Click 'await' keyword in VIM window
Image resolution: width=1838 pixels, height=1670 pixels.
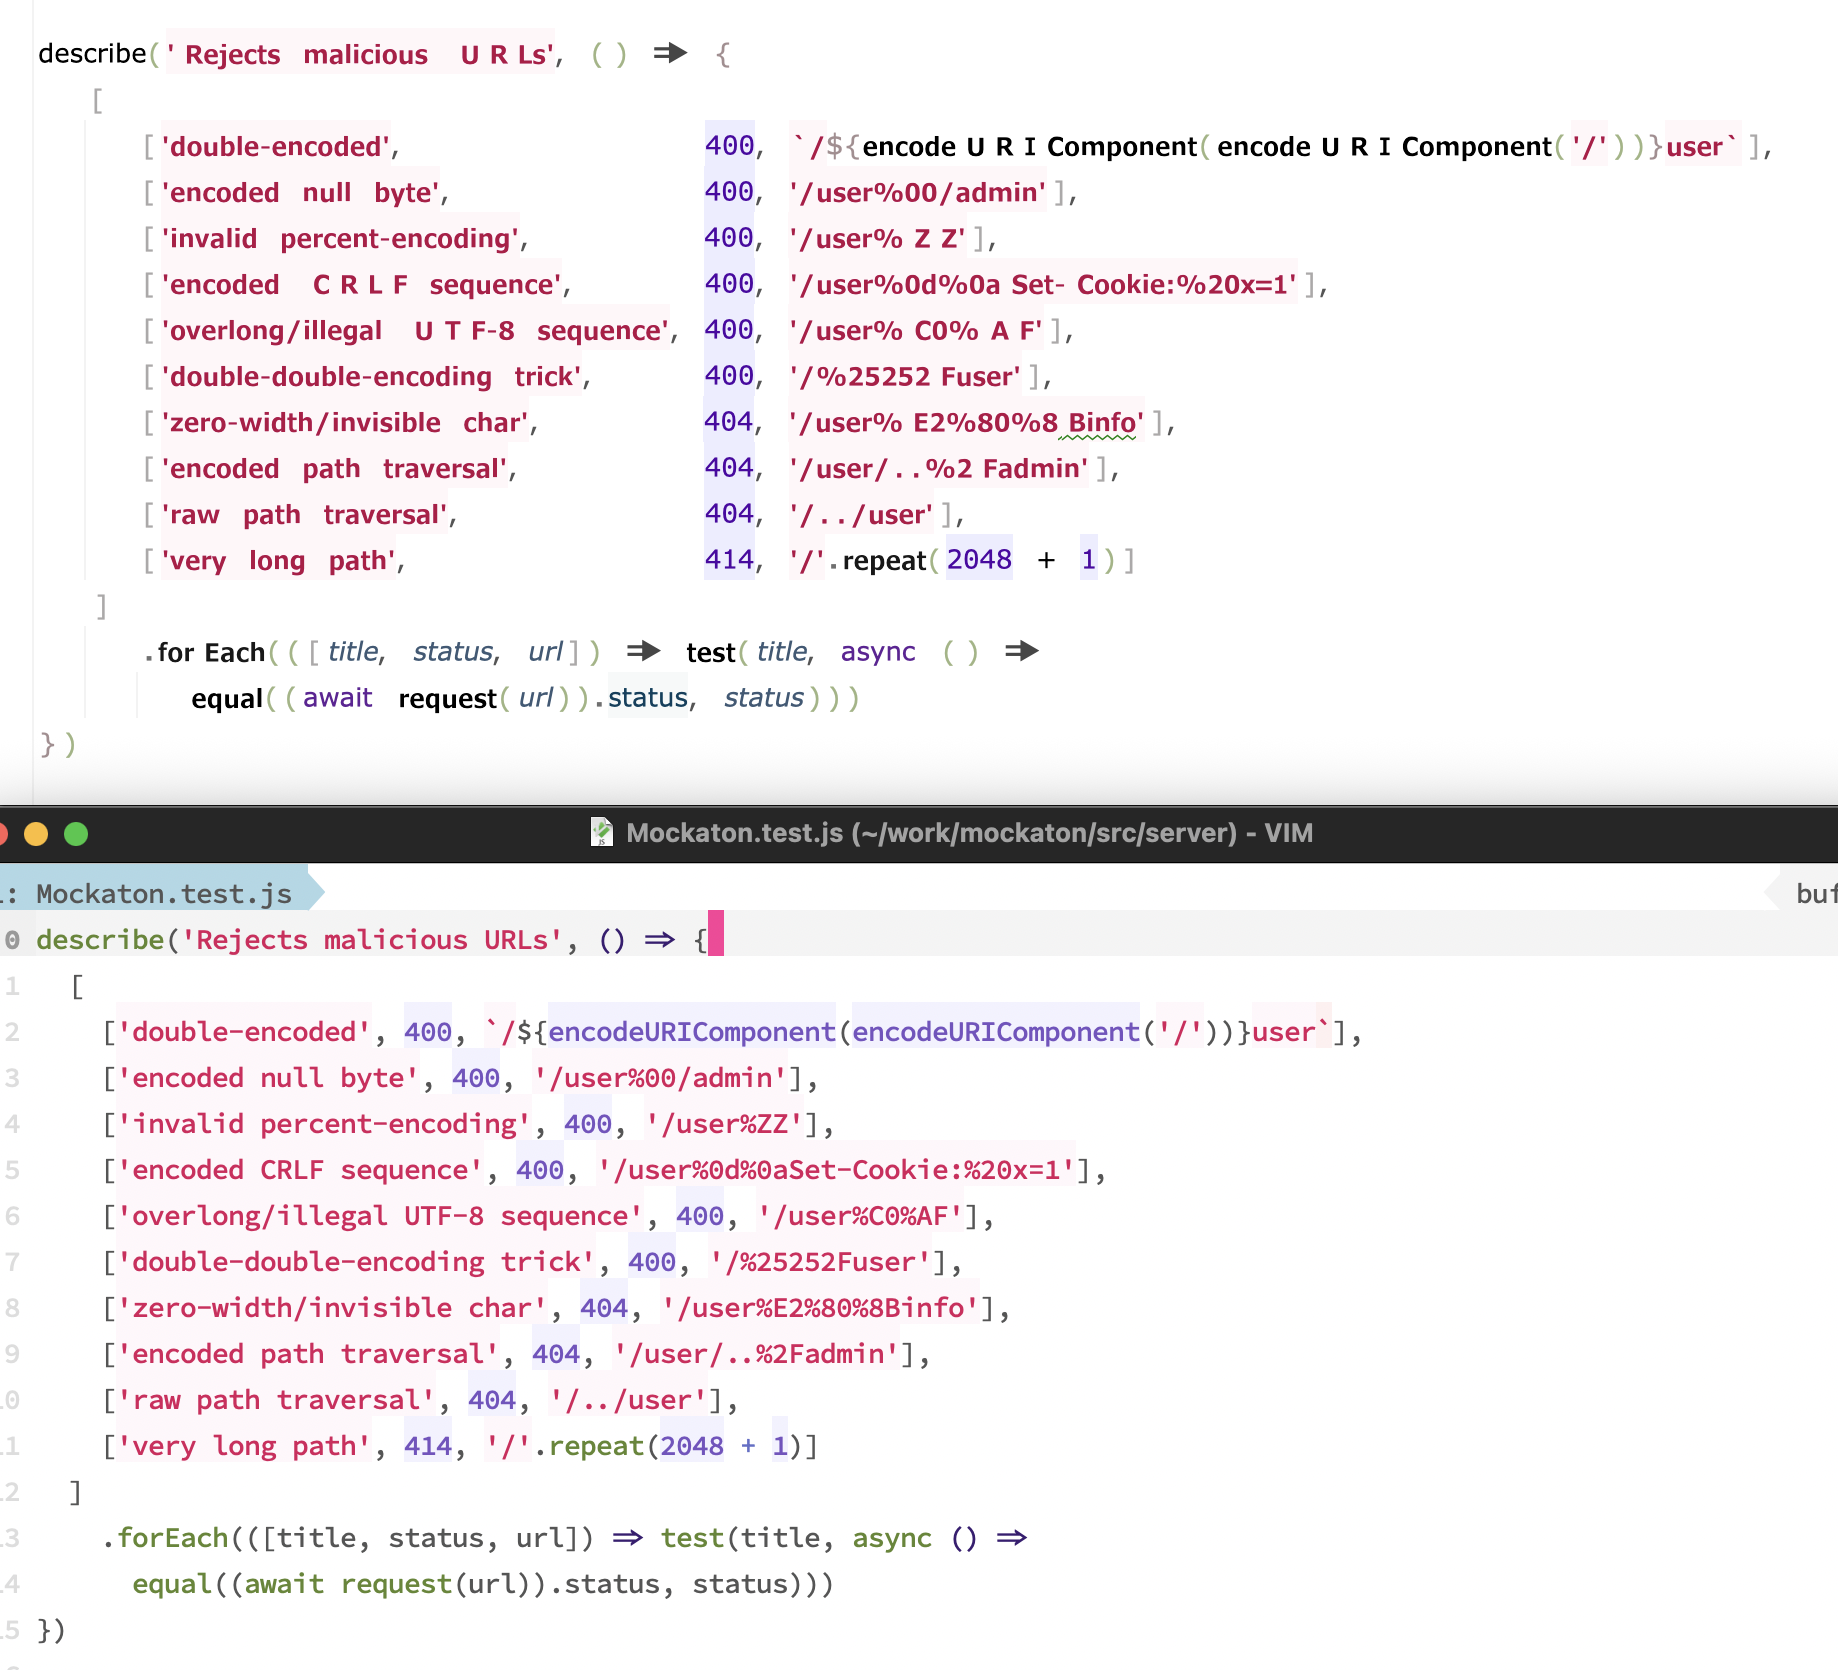[284, 1583]
